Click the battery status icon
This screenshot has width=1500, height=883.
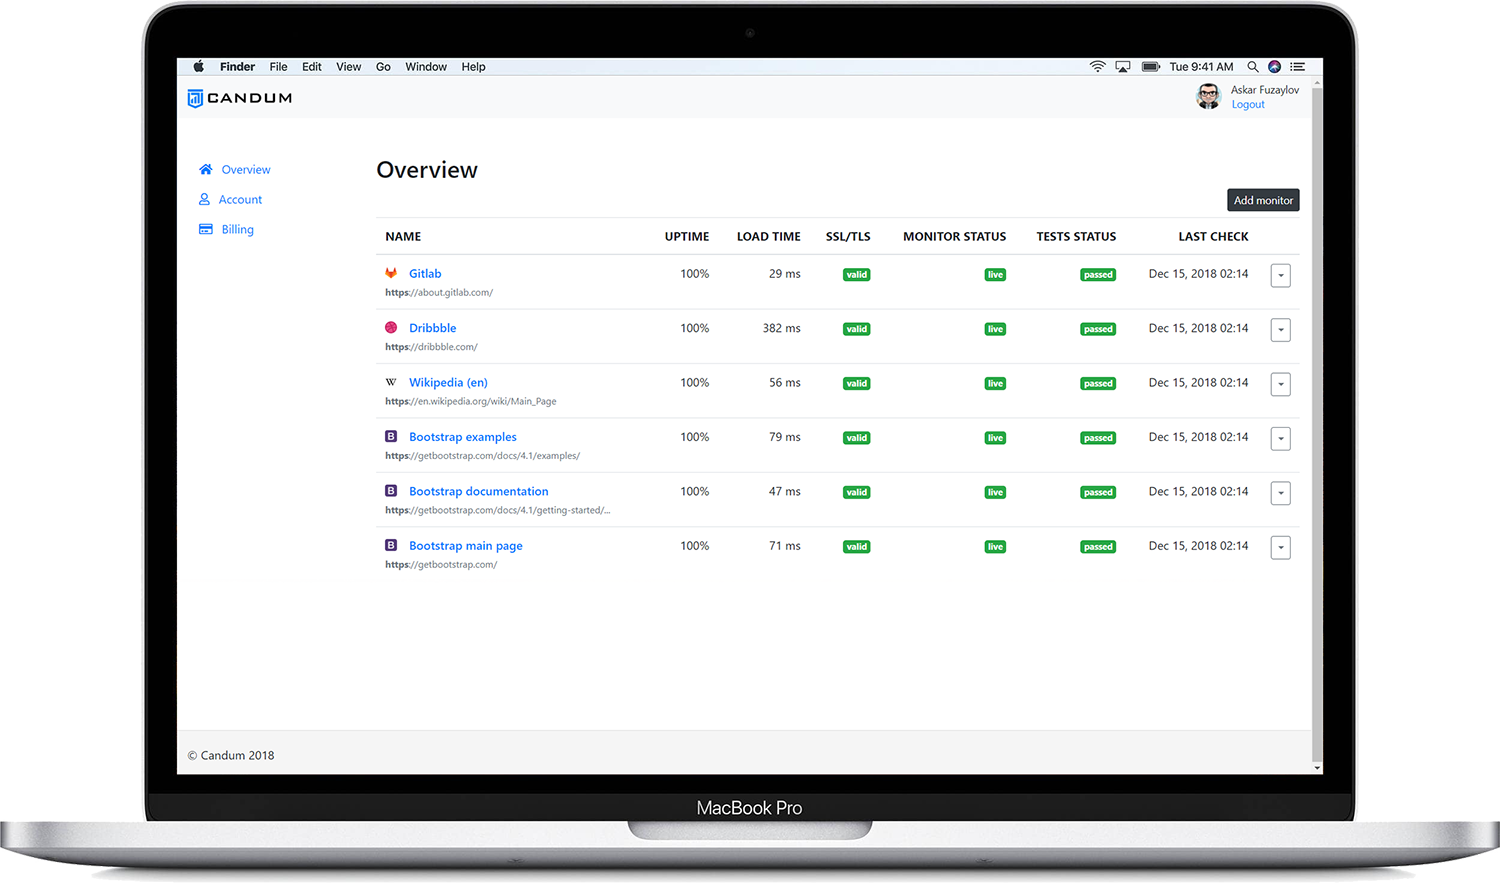1151,67
